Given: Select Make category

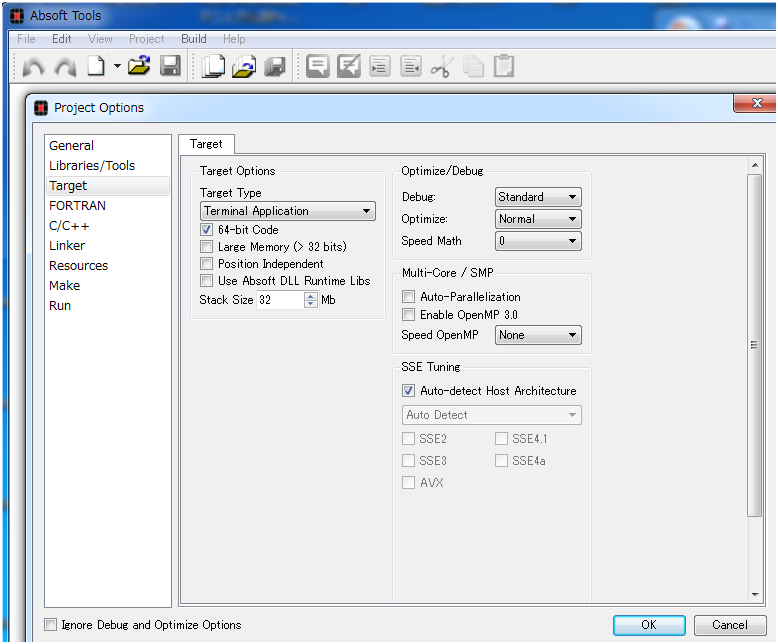Looking at the screenshot, I should (108, 286).
